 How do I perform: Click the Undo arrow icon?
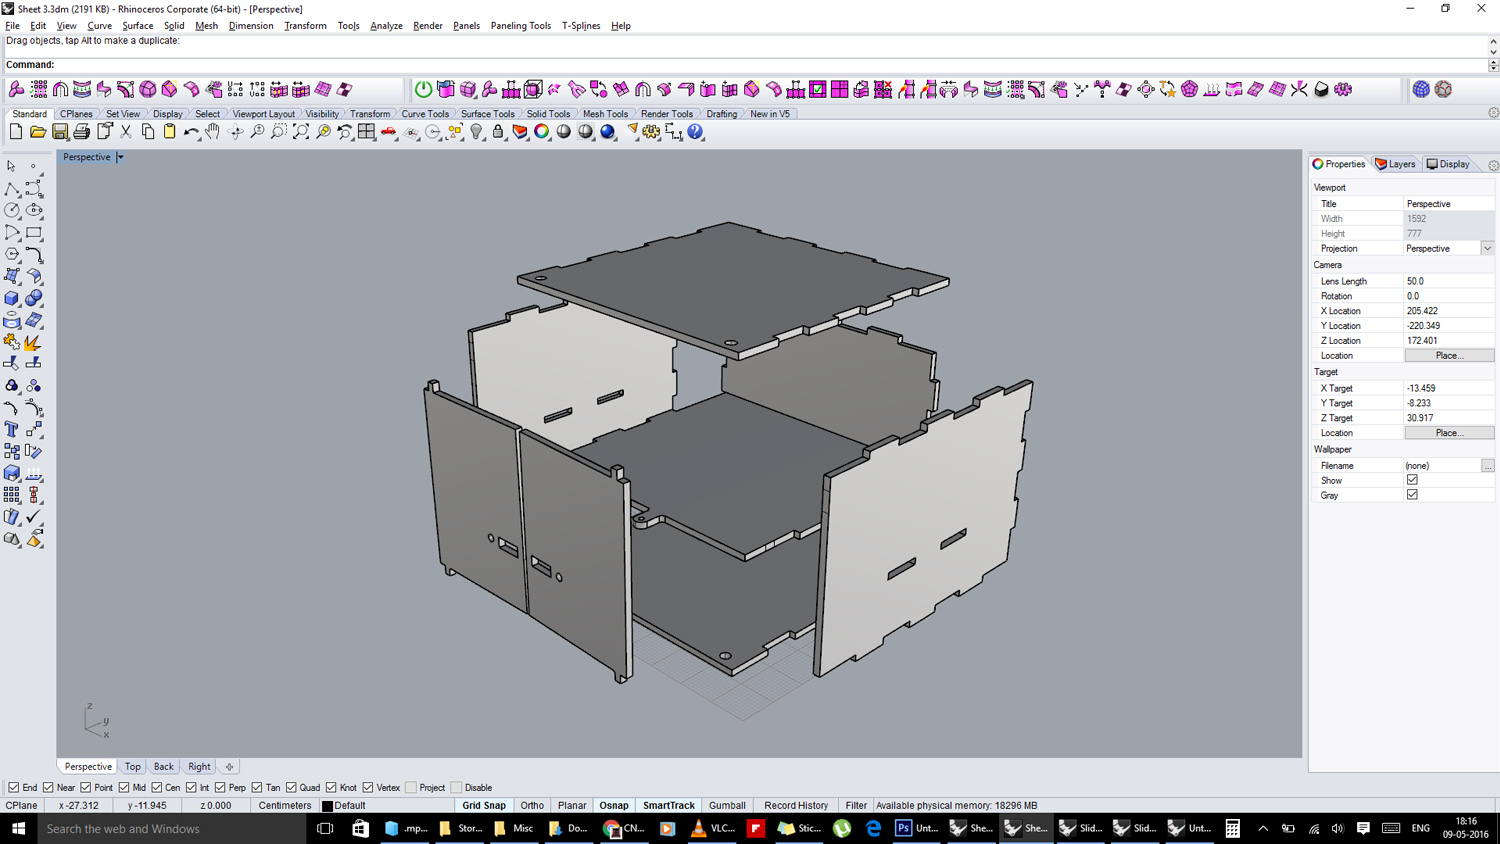pos(191,132)
